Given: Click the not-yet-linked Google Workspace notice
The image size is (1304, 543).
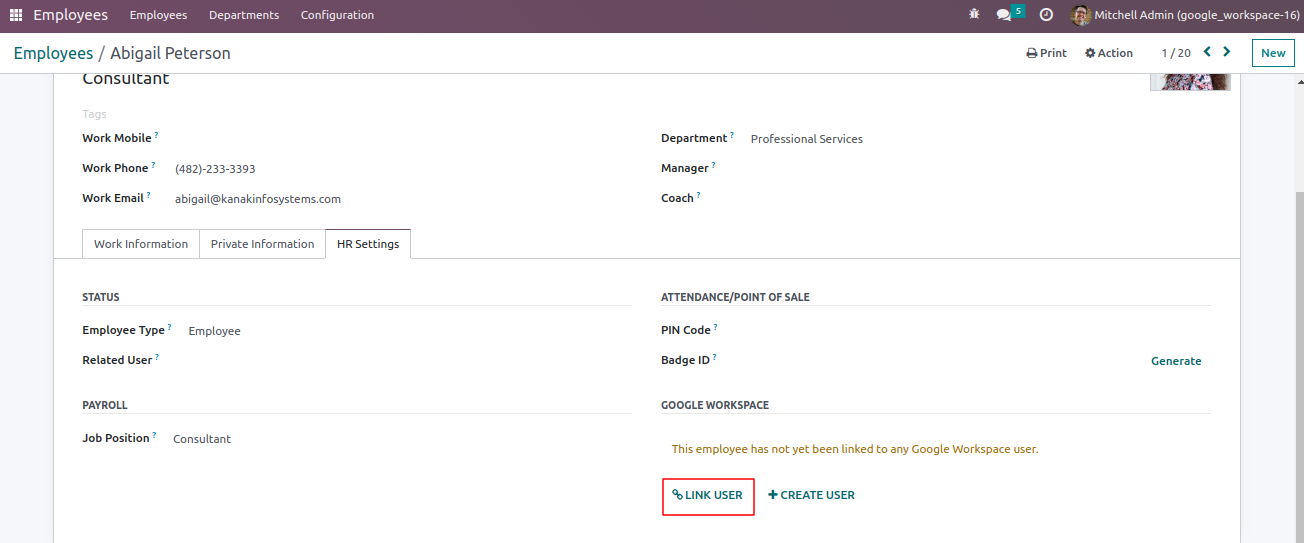Looking at the screenshot, I should pyautogui.click(x=855, y=449).
